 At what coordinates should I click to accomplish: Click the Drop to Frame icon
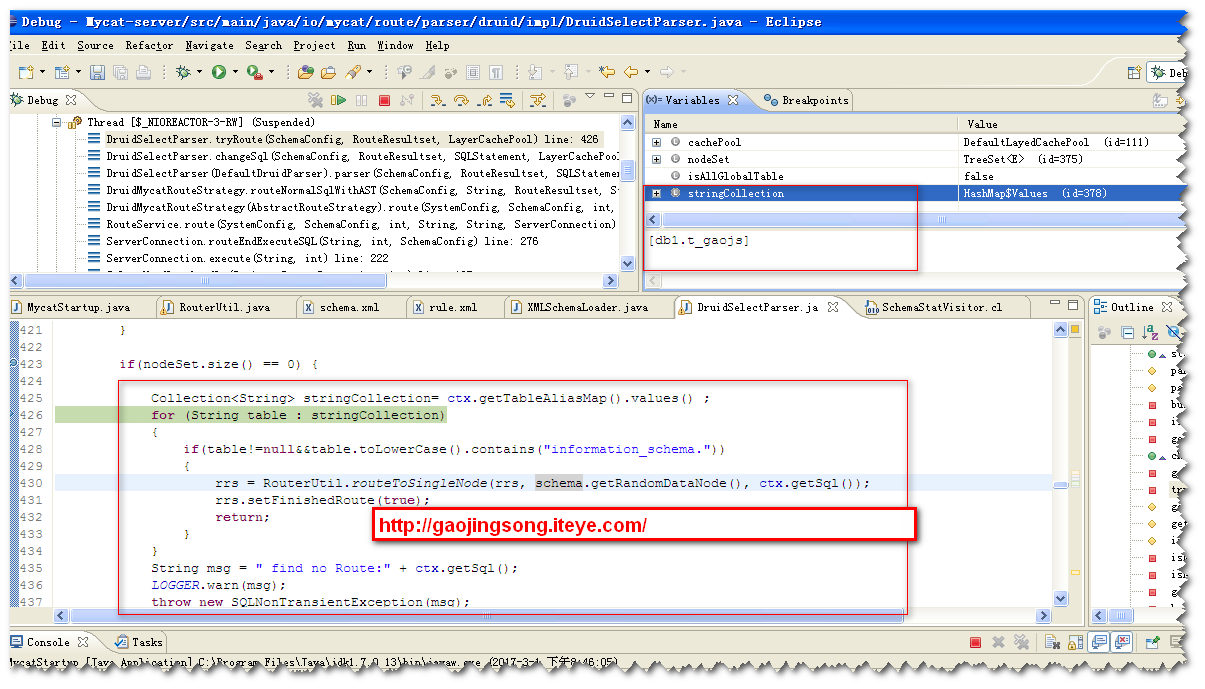point(508,100)
